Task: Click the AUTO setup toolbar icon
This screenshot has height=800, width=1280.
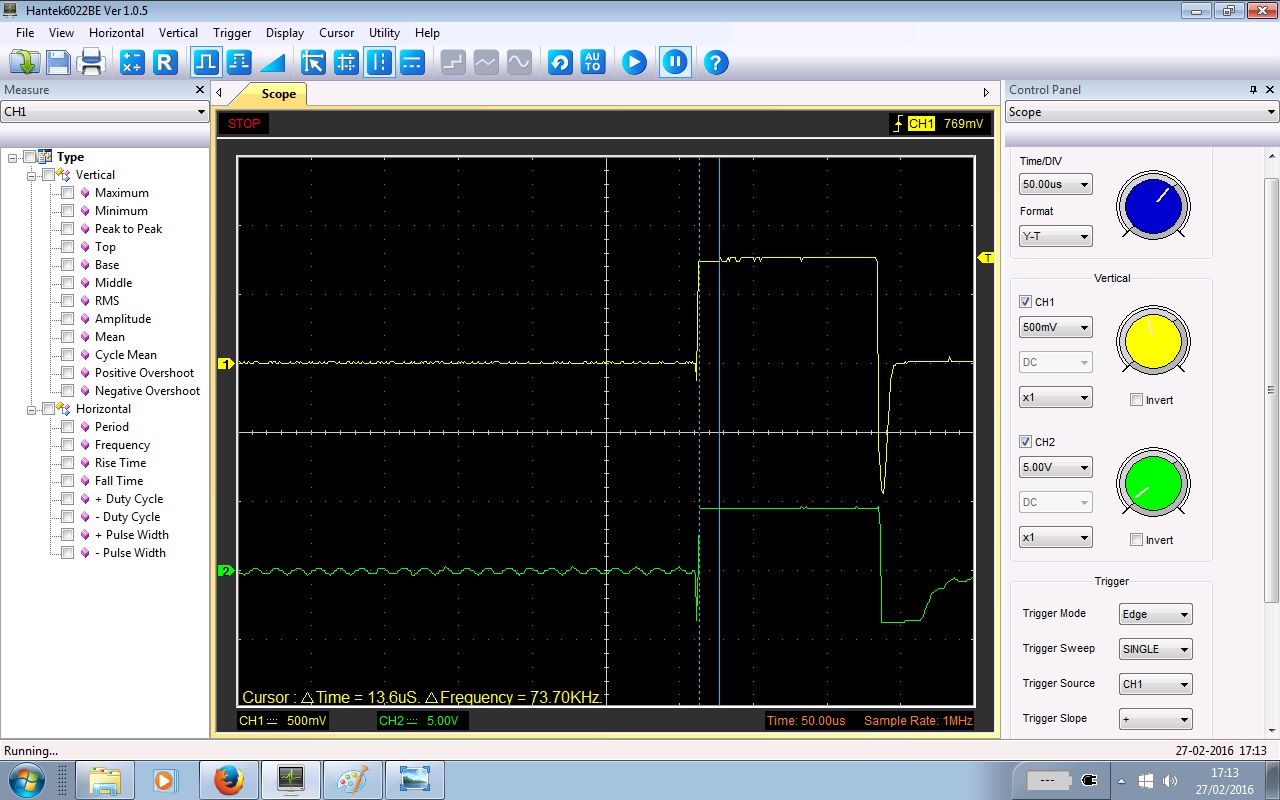Action: [593, 63]
